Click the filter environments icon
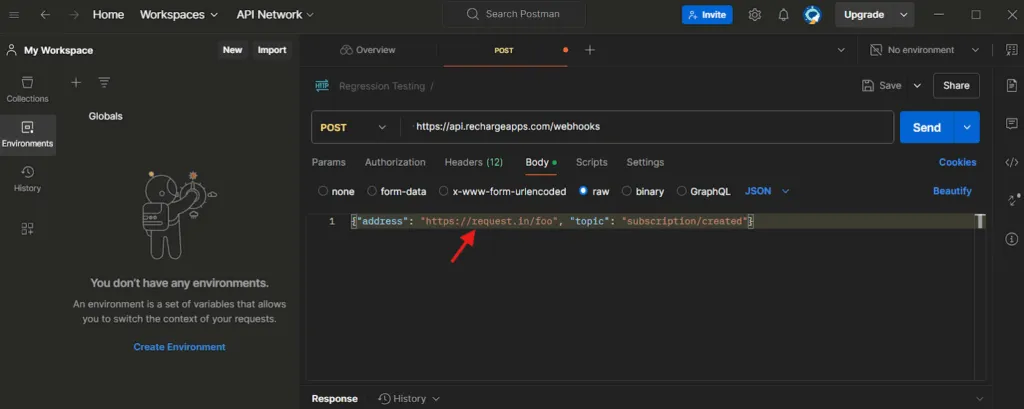Image resolution: width=1024 pixels, height=409 pixels. coord(104,82)
